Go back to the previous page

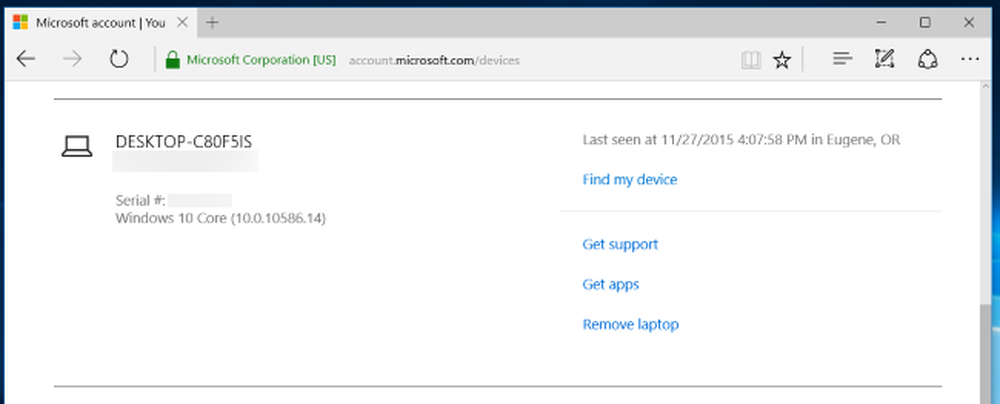26,60
